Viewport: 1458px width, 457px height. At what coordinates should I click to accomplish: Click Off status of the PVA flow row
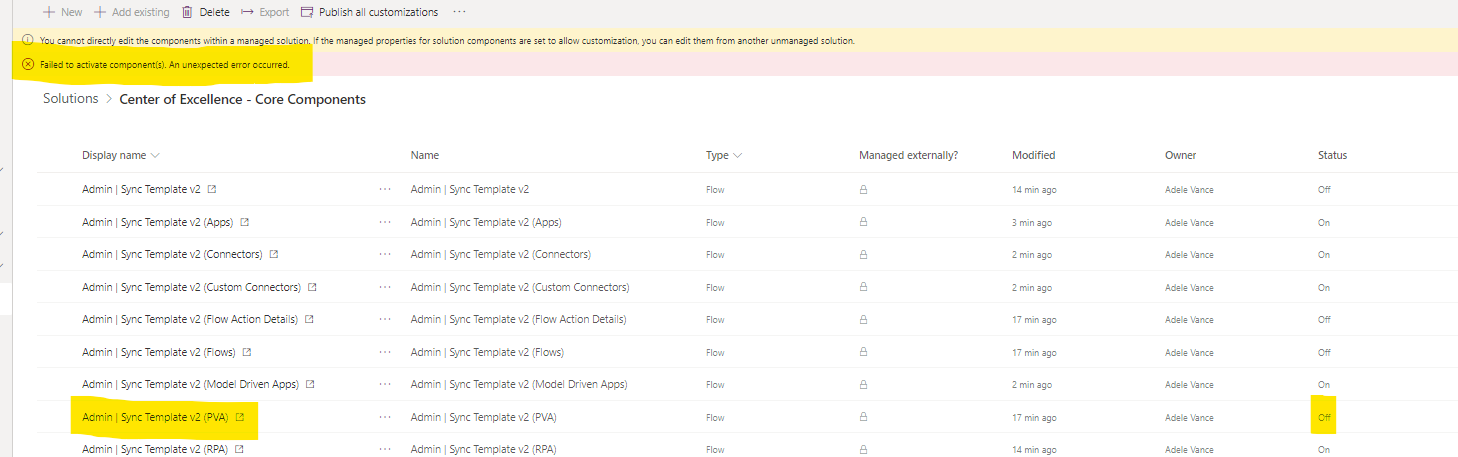(1324, 417)
